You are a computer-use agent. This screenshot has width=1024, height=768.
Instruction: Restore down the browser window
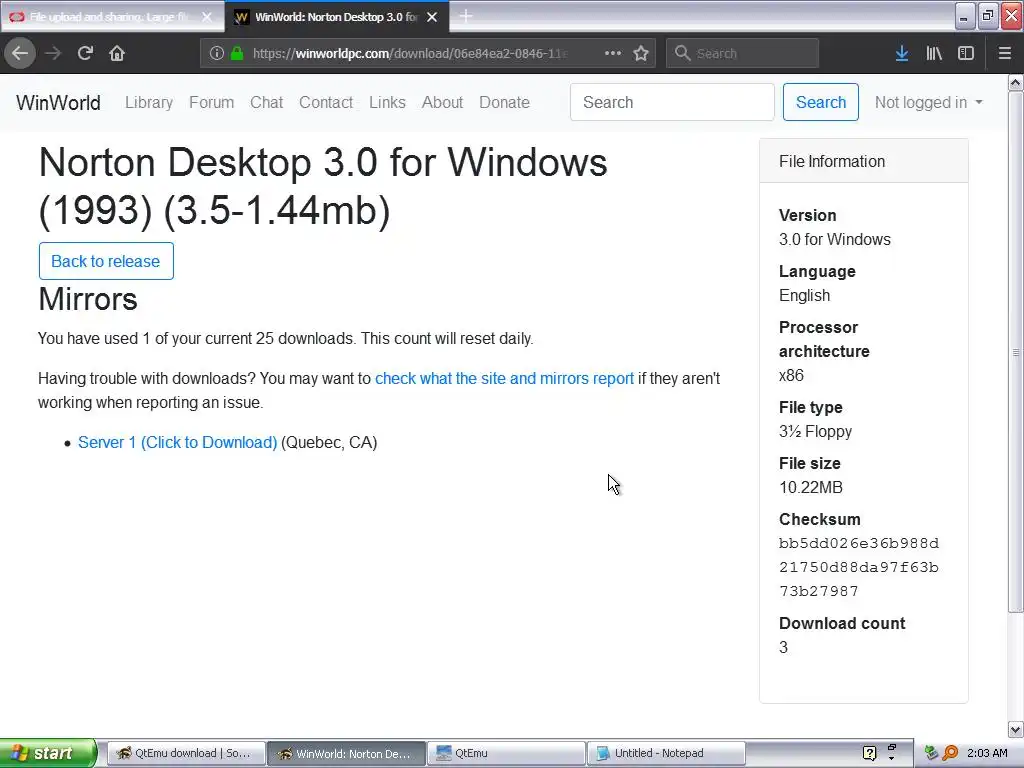pyautogui.click(x=987, y=16)
